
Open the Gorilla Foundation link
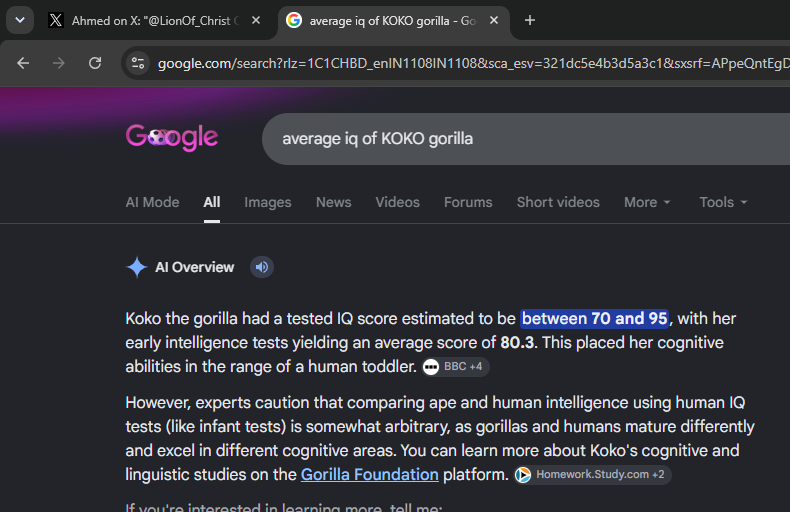370,474
